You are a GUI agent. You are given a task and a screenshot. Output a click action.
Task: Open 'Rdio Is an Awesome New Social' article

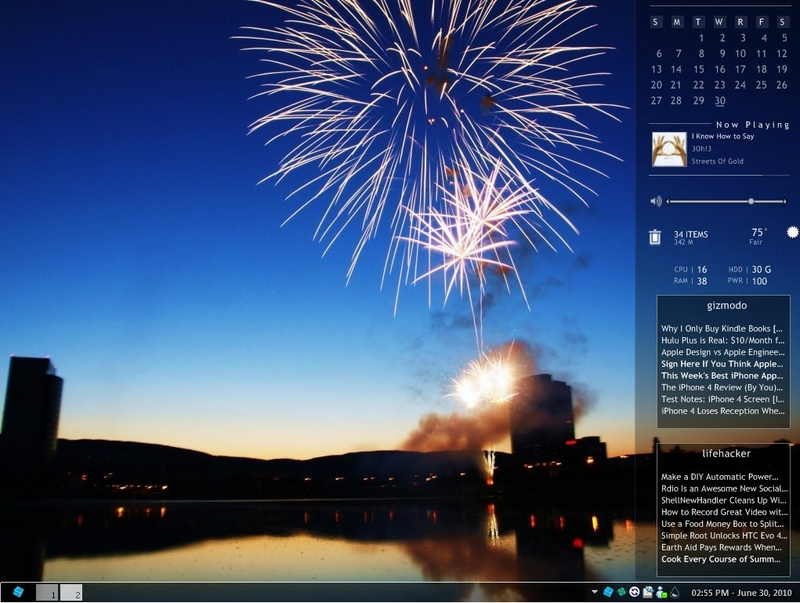(724, 488)
